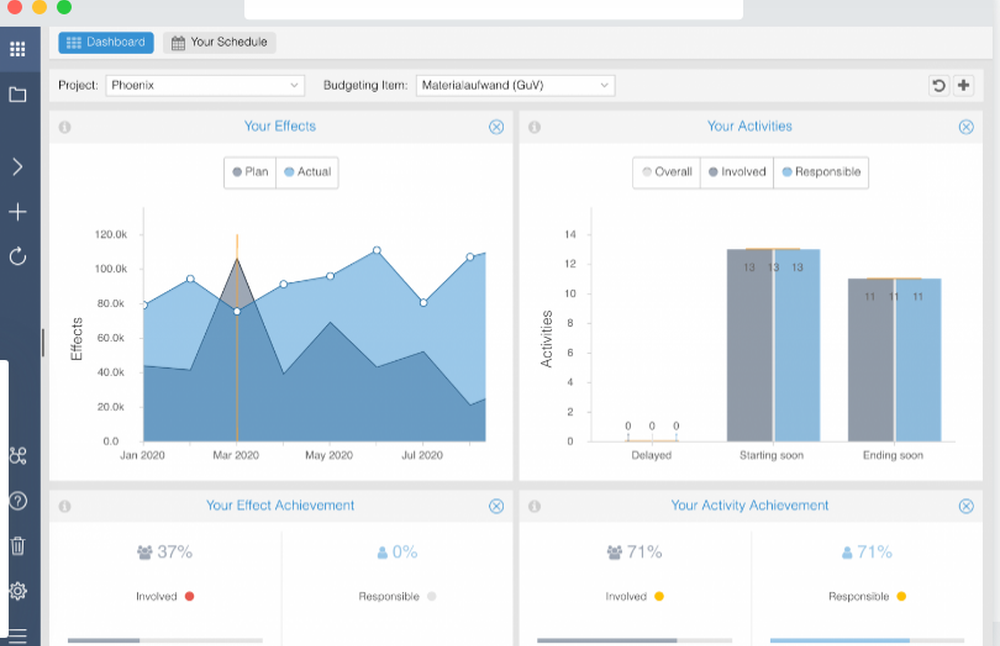Click the Ending soon category label
Viewport: 1000px width, 646px height.
tap(893, 455)
